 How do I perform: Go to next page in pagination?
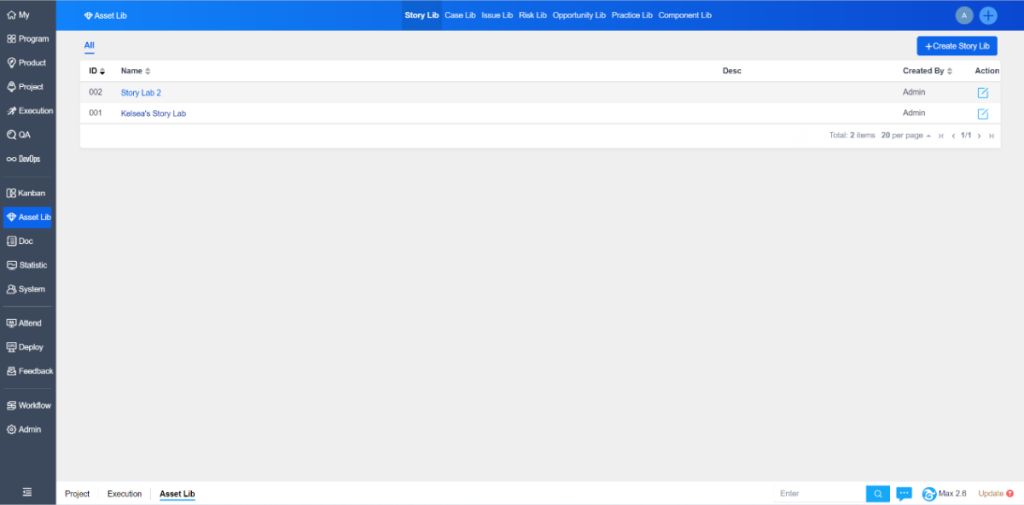(979, 135)
